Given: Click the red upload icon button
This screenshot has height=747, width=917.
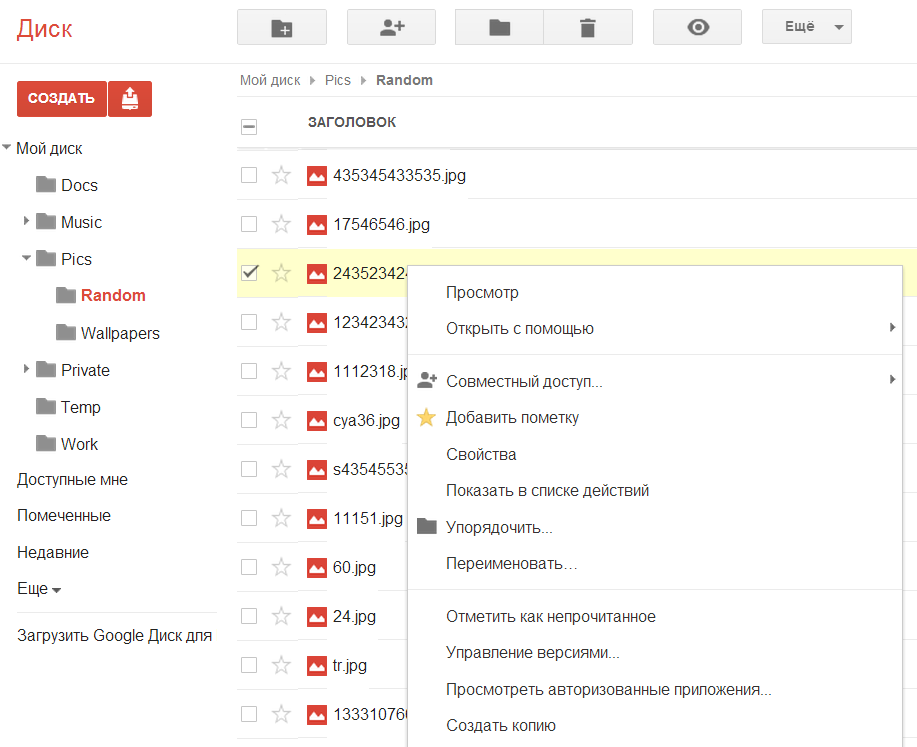Looking at the screenshot, I should tap(130, 99).
